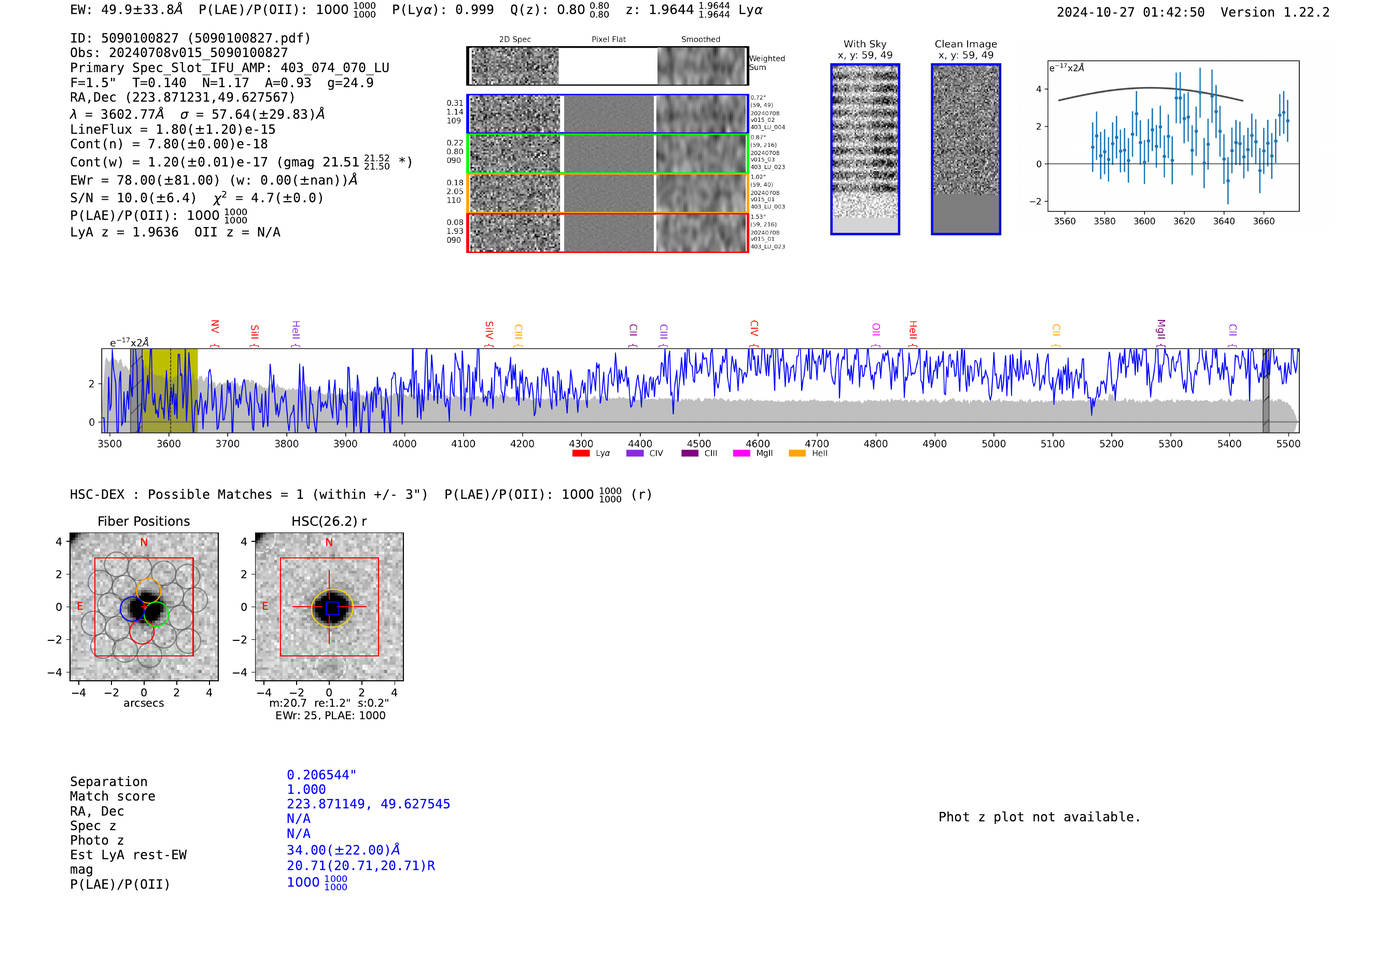
Task: Click the Smoothed column header
Action: tap(700, 40)
